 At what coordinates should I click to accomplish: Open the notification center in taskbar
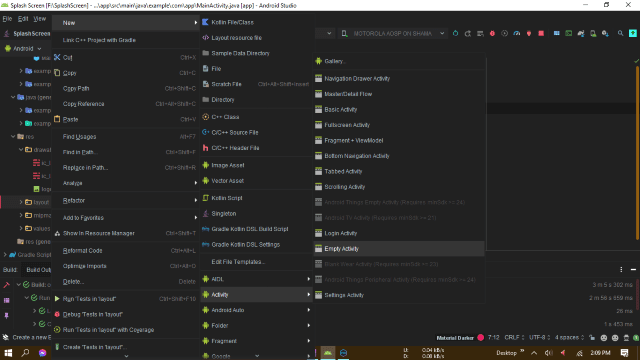[x=624, y=353]
